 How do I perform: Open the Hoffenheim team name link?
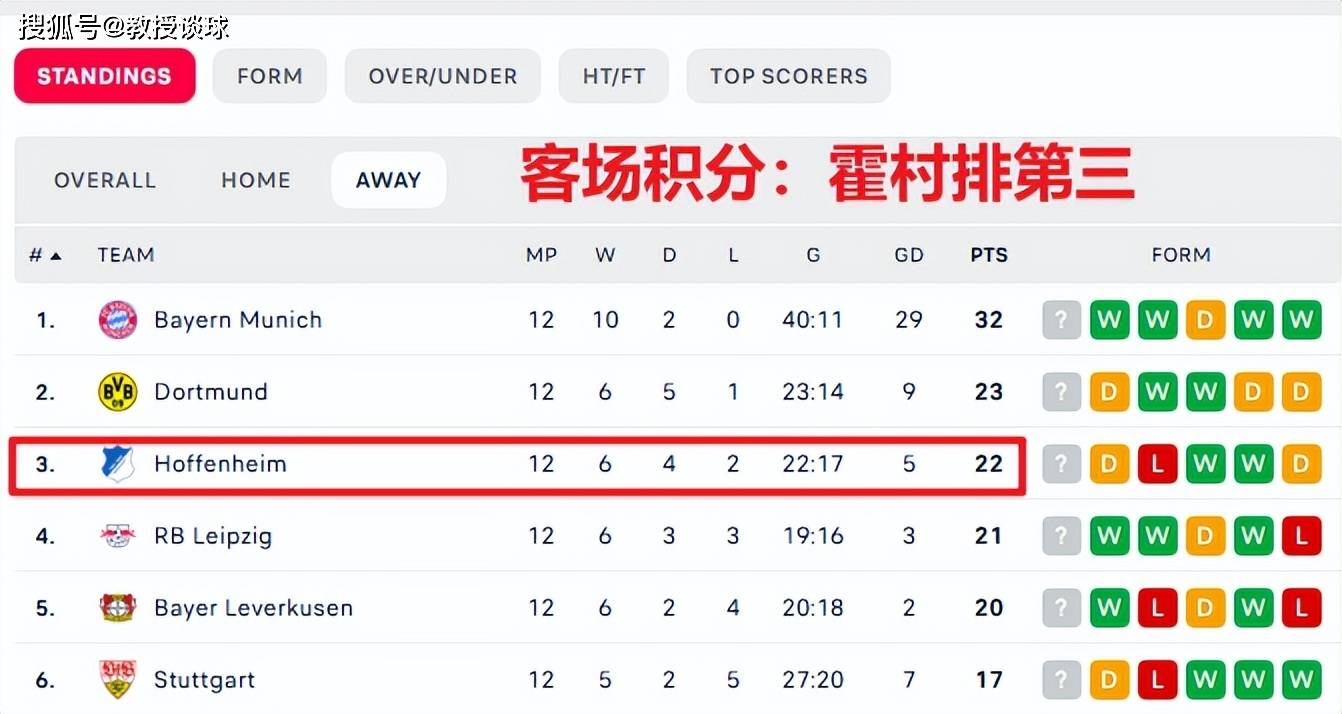[x=220, y=464]
